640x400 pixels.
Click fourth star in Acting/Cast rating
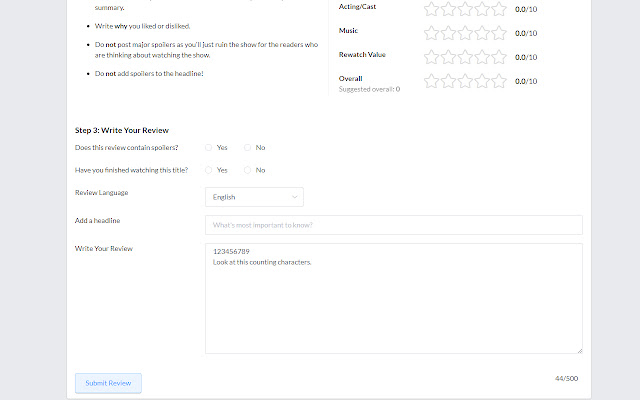pyautogui.click(x=482, y=9)
